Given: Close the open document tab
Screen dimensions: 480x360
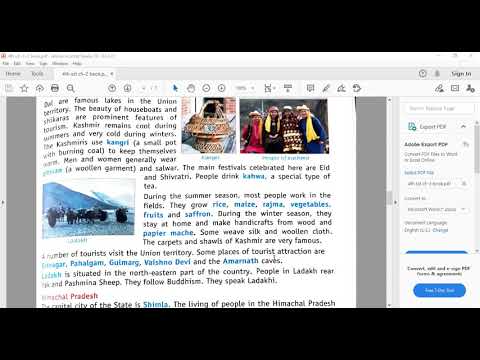Looking at the screenshot, I should coord(112,74).
